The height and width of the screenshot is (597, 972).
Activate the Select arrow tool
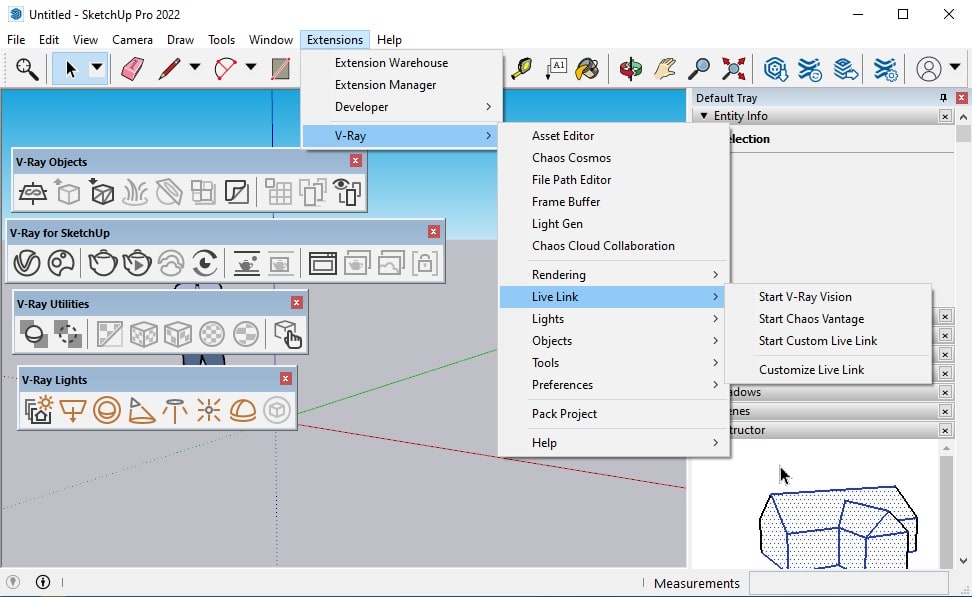click(70, 68)
